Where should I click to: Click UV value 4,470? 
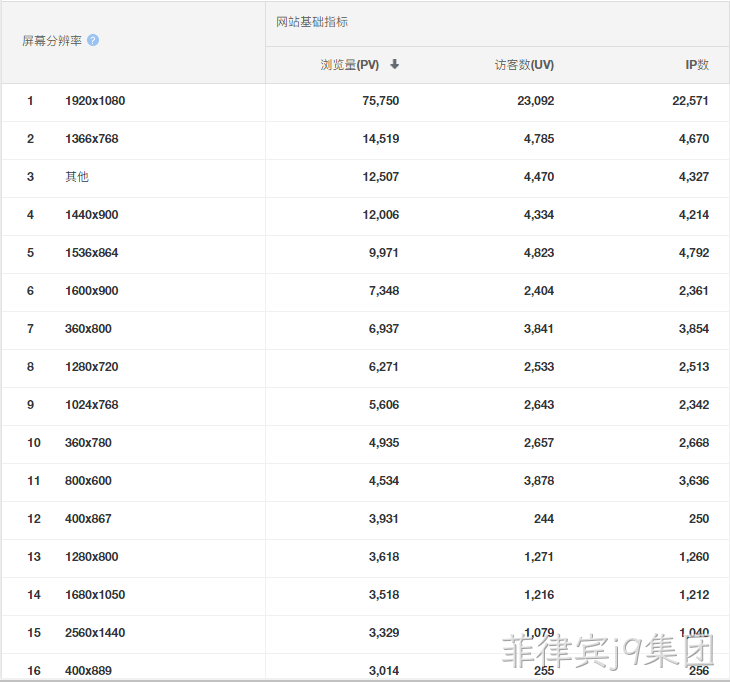[x=539, y=177]
